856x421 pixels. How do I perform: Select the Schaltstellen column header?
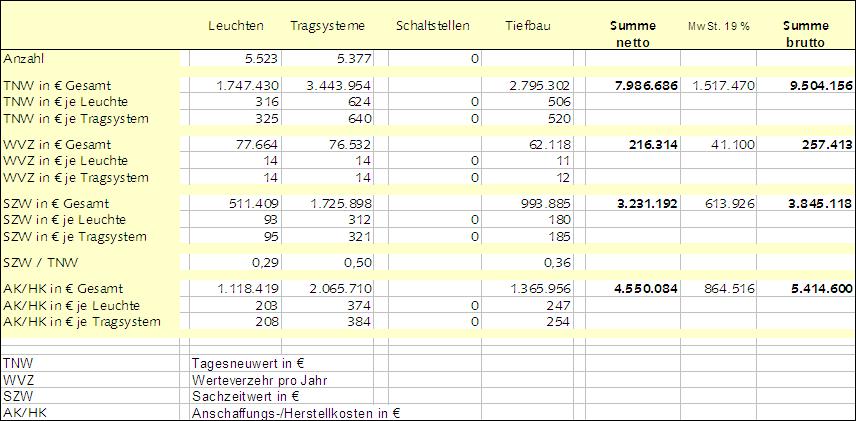point(433,26)
